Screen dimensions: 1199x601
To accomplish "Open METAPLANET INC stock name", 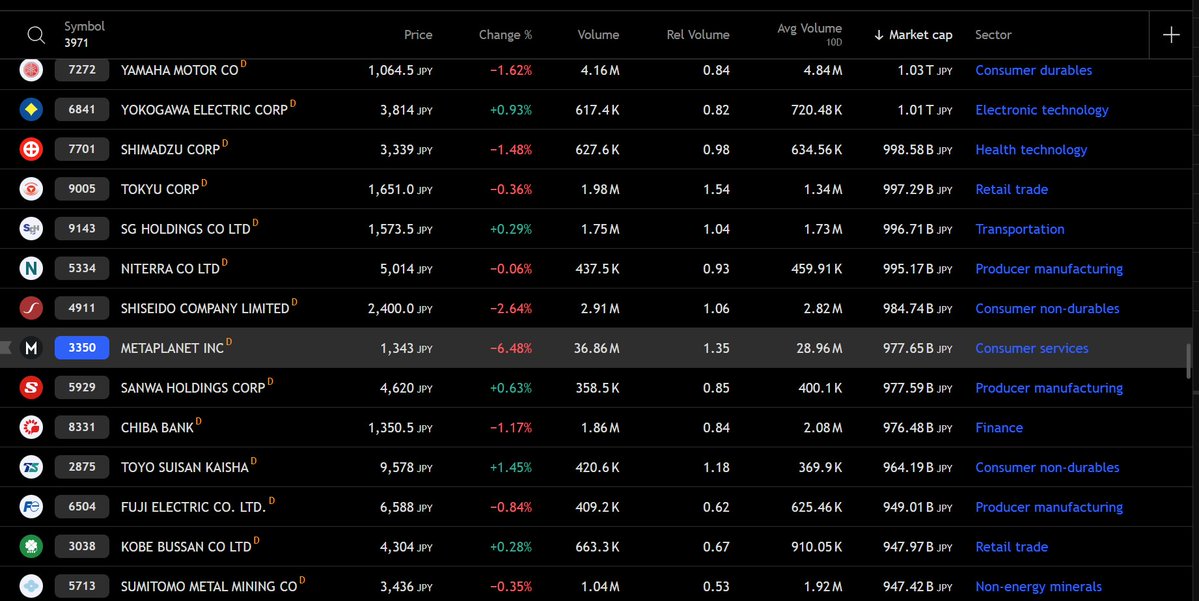I will click(x=172, y=349).
